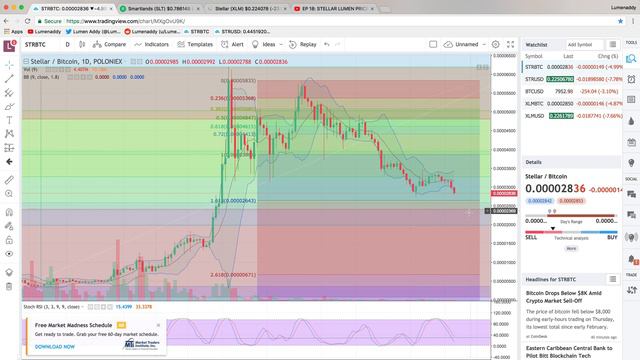Image resolution: width=640 pixels, height=360 pixels.
Task: Redo the last chart action
Action: pyautogui.click(x=337, y=44)
